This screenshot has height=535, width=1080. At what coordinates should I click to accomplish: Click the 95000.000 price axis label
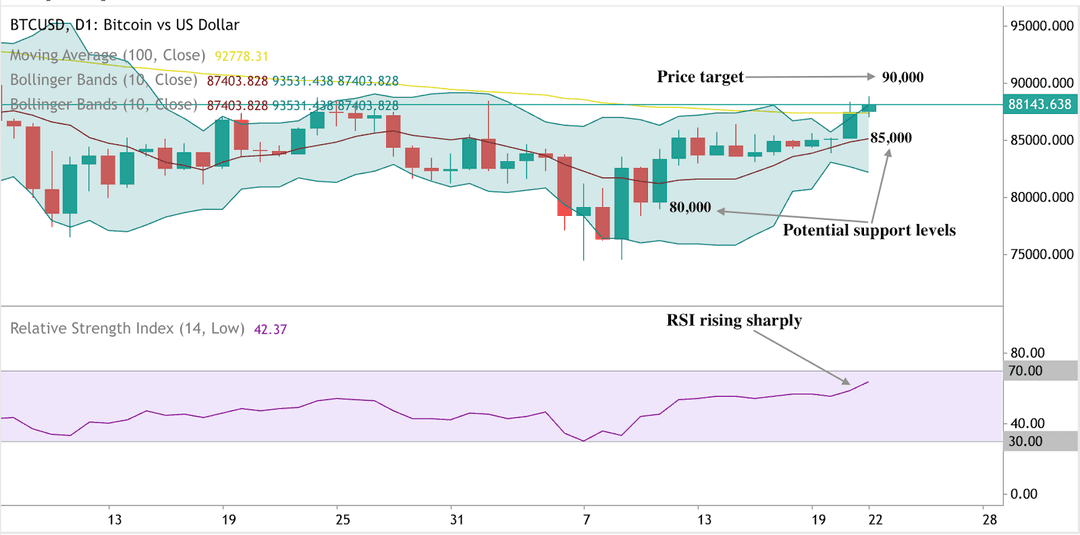click(x=1040, y=26)
